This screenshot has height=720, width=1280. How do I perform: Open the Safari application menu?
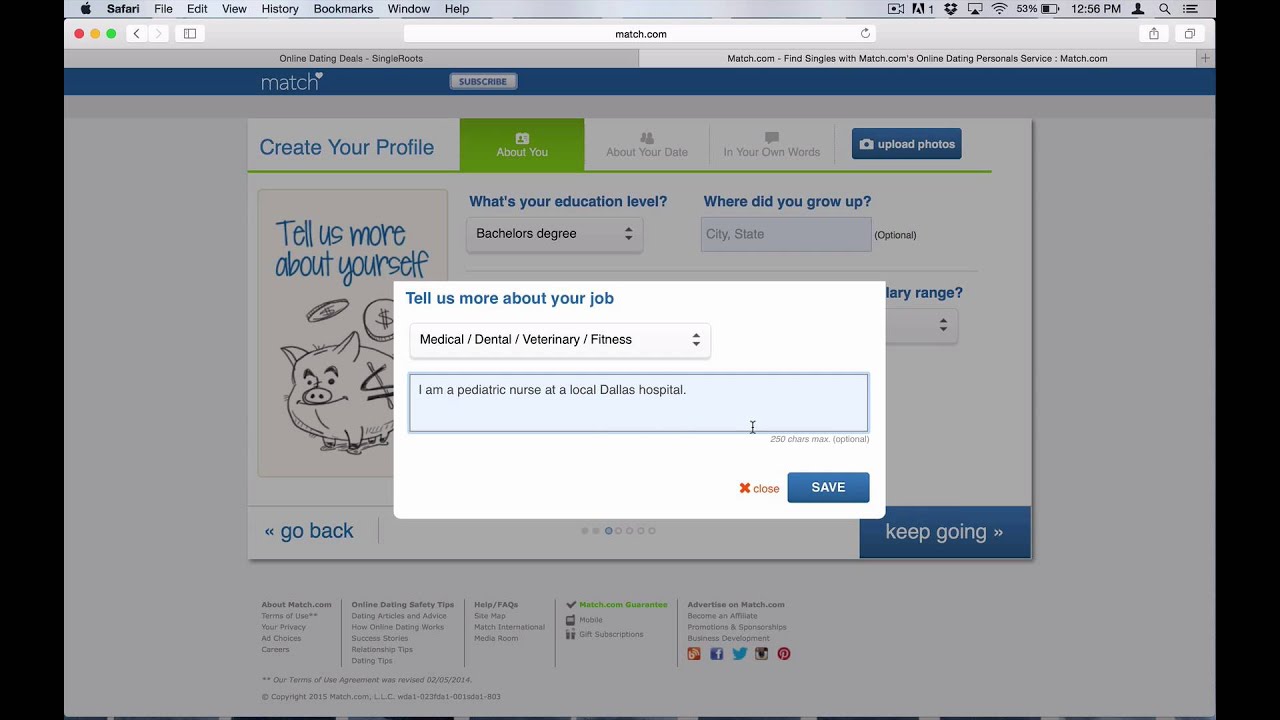pos(123,9)
